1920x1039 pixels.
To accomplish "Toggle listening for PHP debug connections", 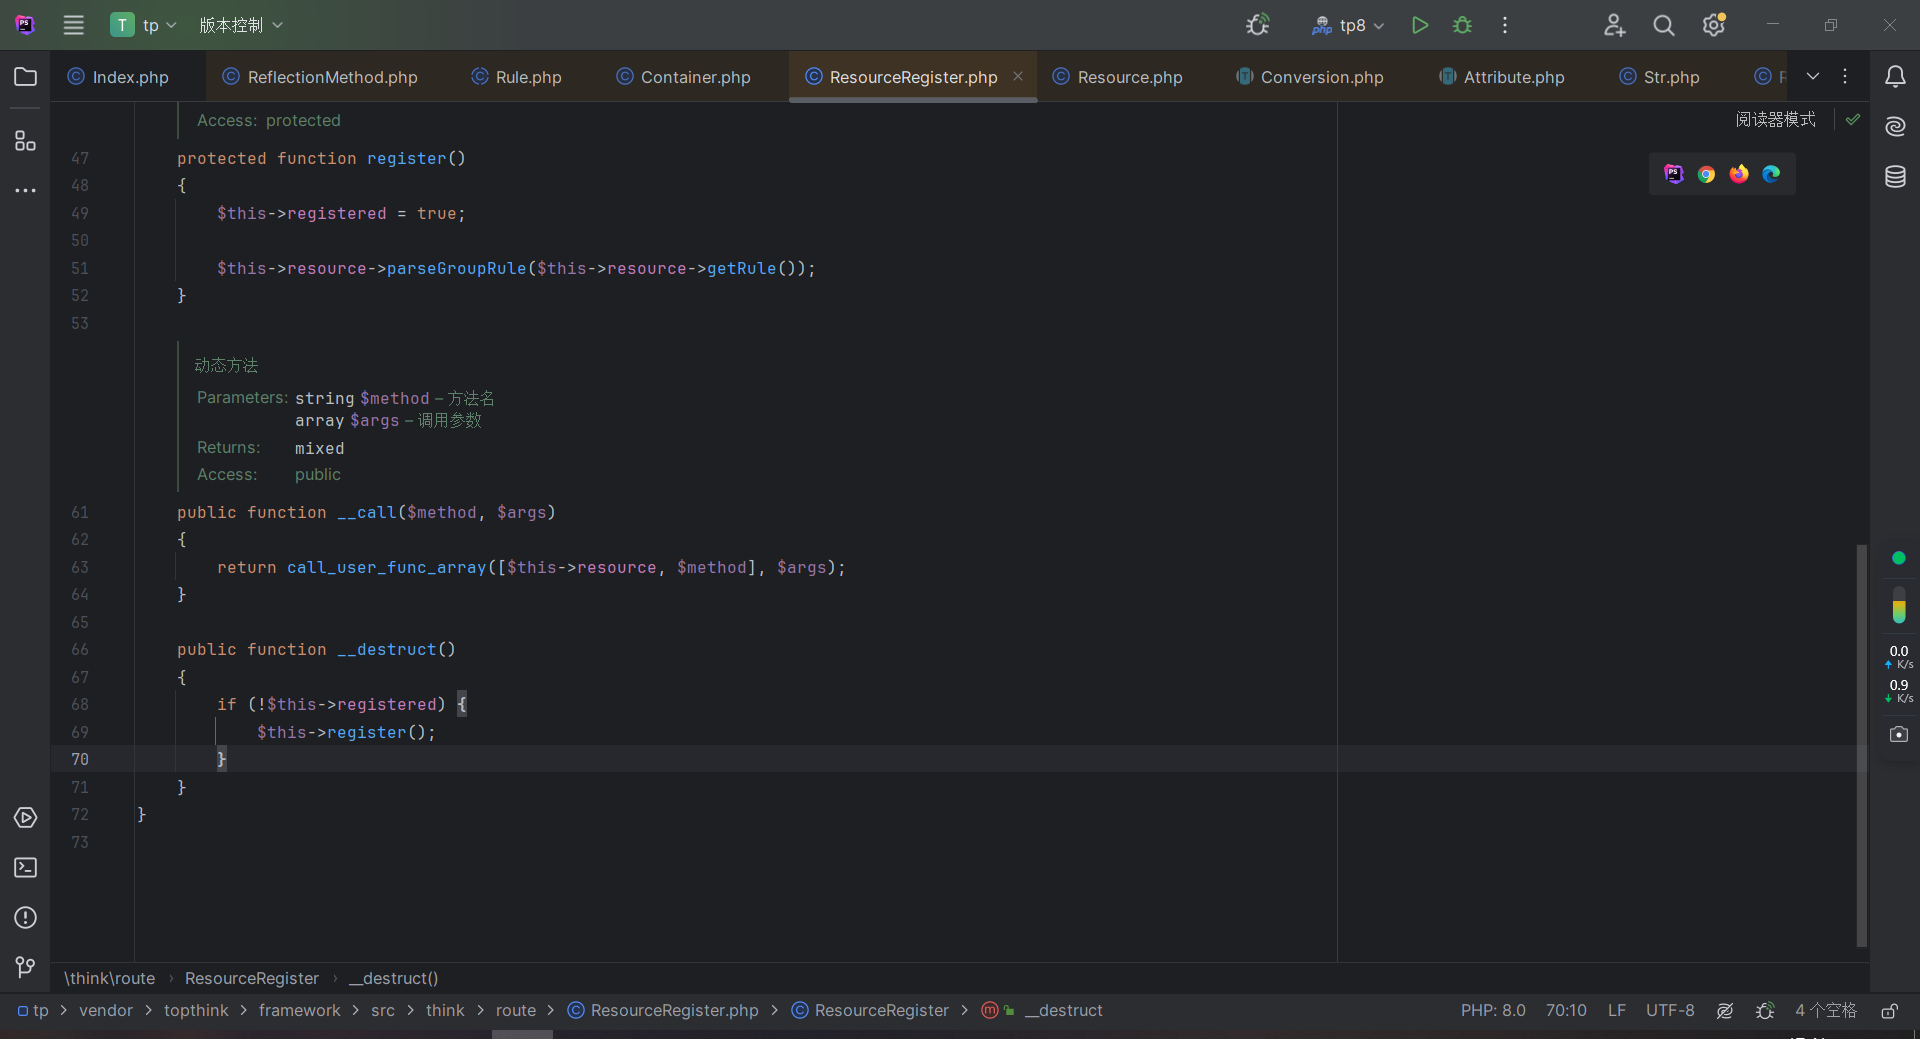I will (x=1258, y=25).
